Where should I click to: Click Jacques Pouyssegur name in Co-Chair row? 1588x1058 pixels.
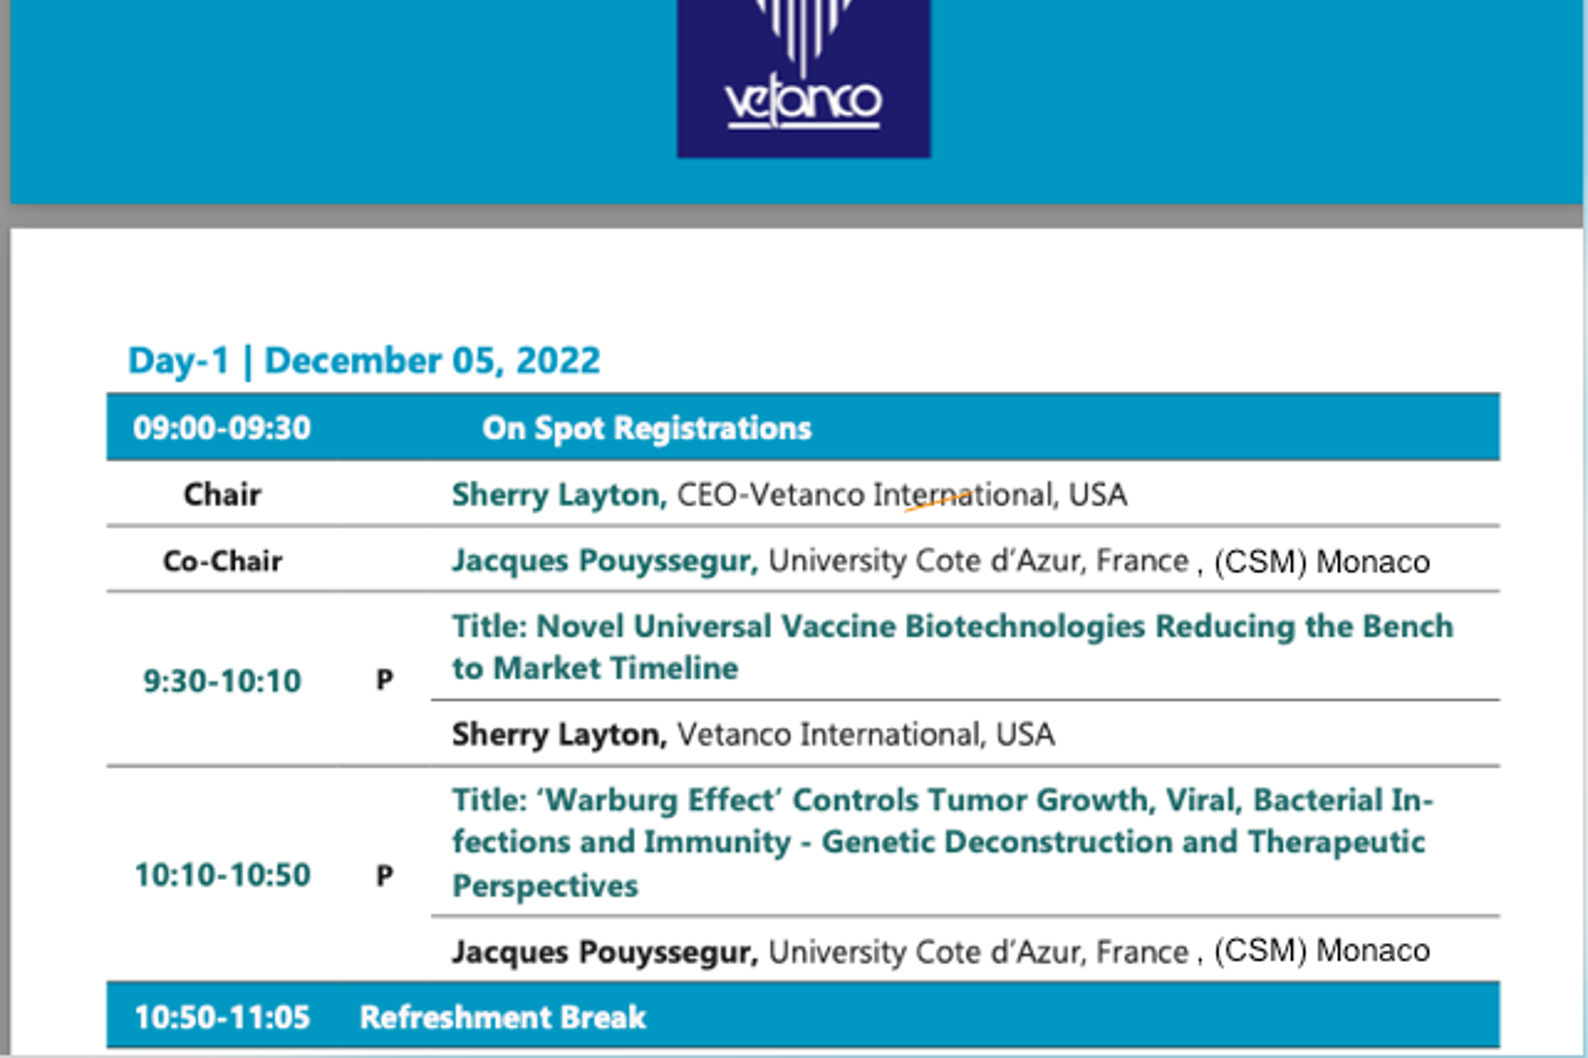[x=605, y=561]
